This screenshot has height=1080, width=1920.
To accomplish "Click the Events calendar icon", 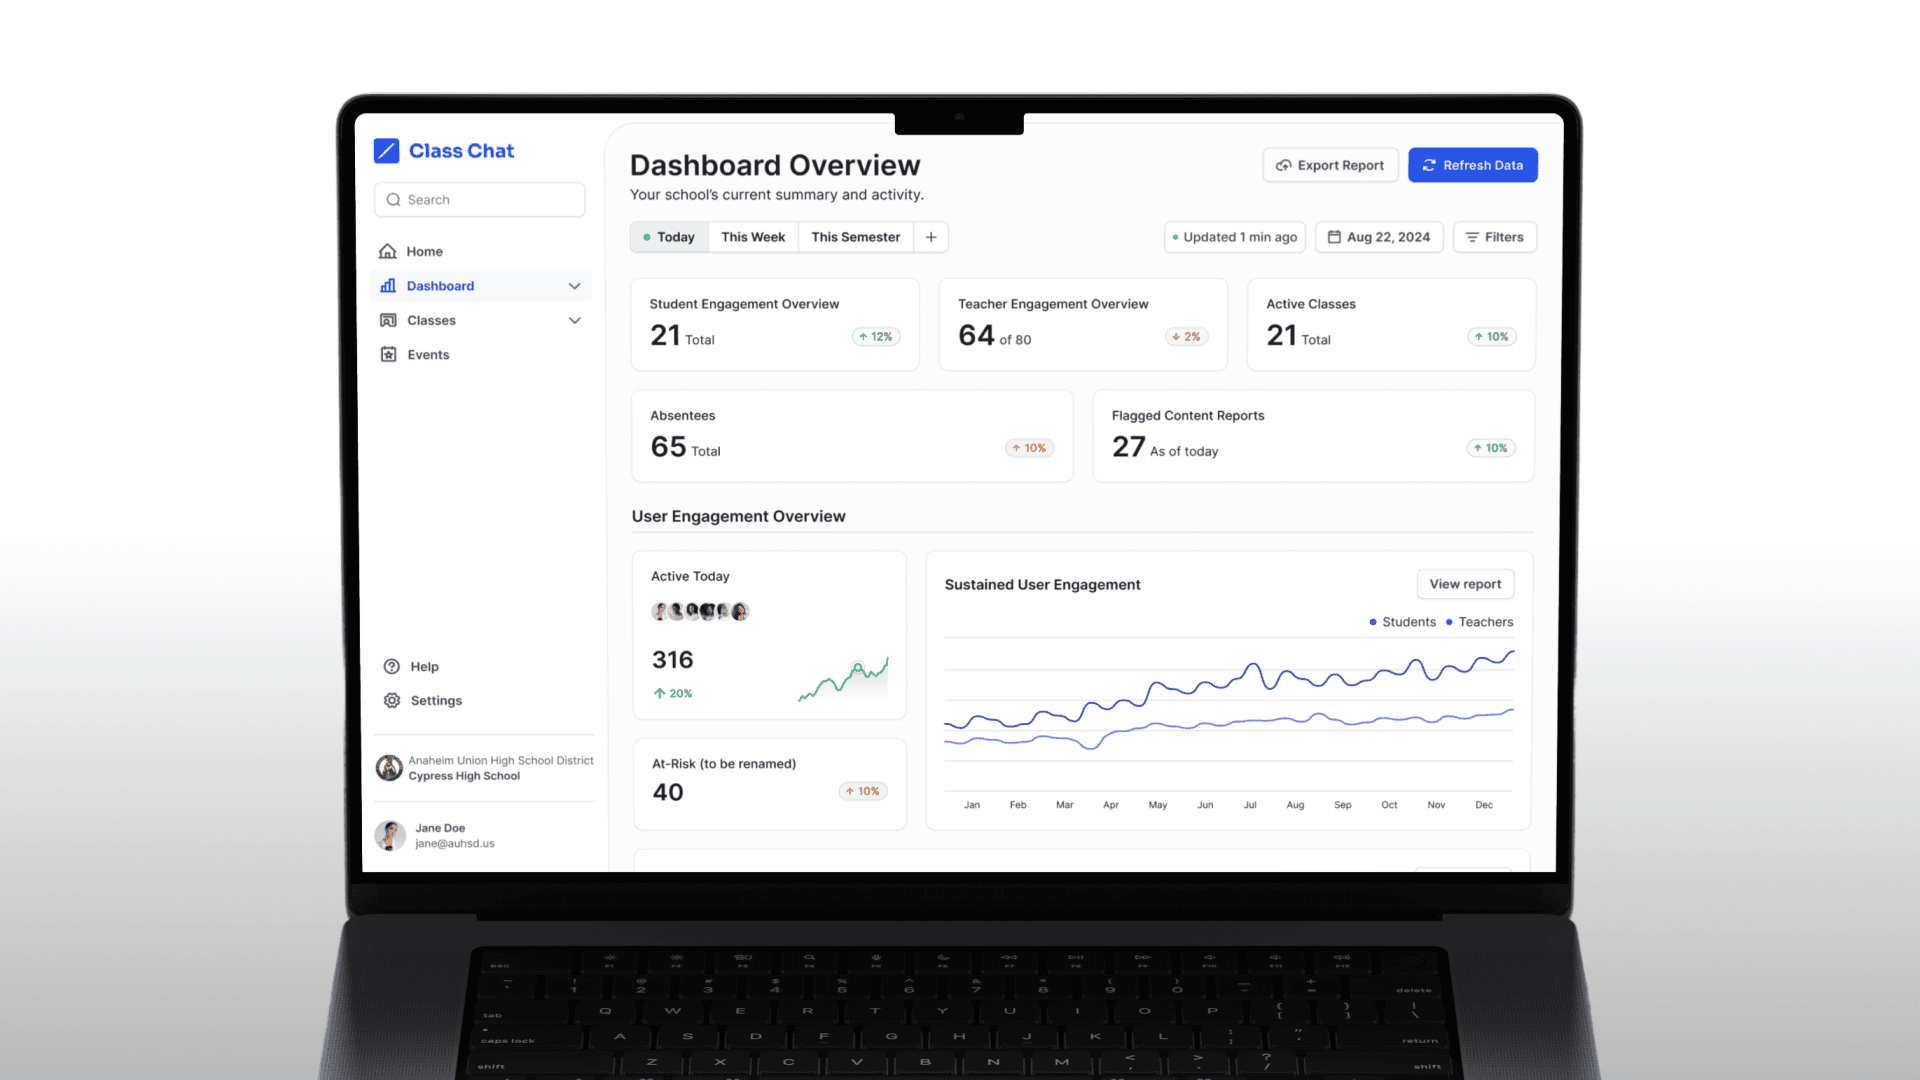I will click(388, 354).
